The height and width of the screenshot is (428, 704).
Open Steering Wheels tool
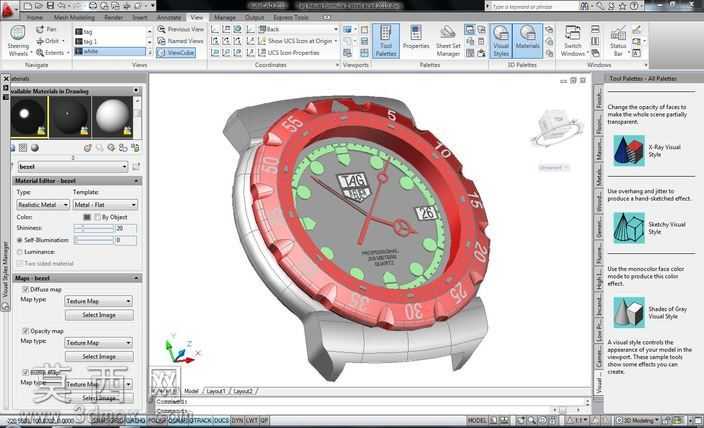pyautogui.click(x=18, y=41)
